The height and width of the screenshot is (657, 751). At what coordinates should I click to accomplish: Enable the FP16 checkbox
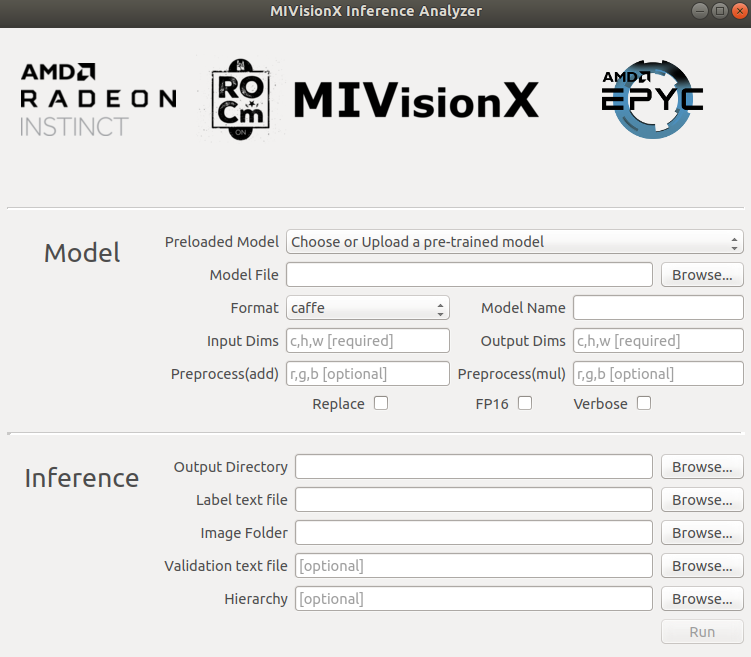coord(525,403)
